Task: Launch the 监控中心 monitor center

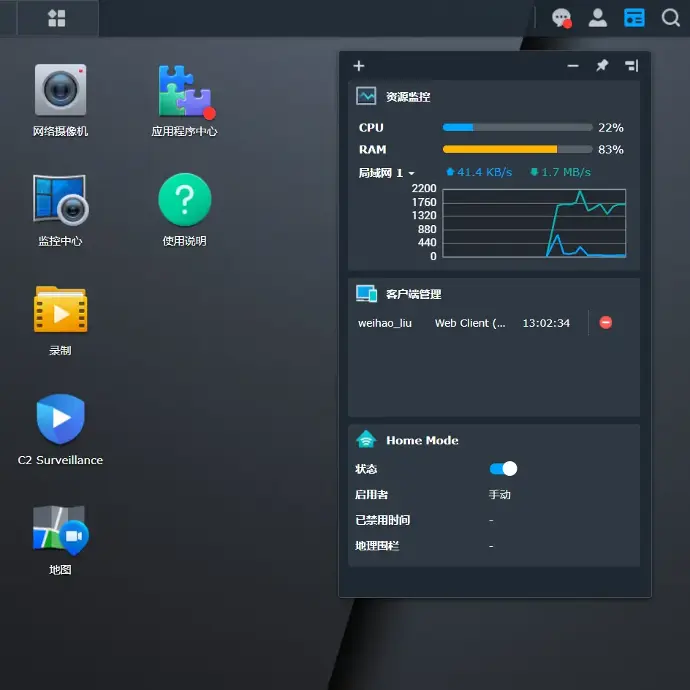Action: coord(60,200)
